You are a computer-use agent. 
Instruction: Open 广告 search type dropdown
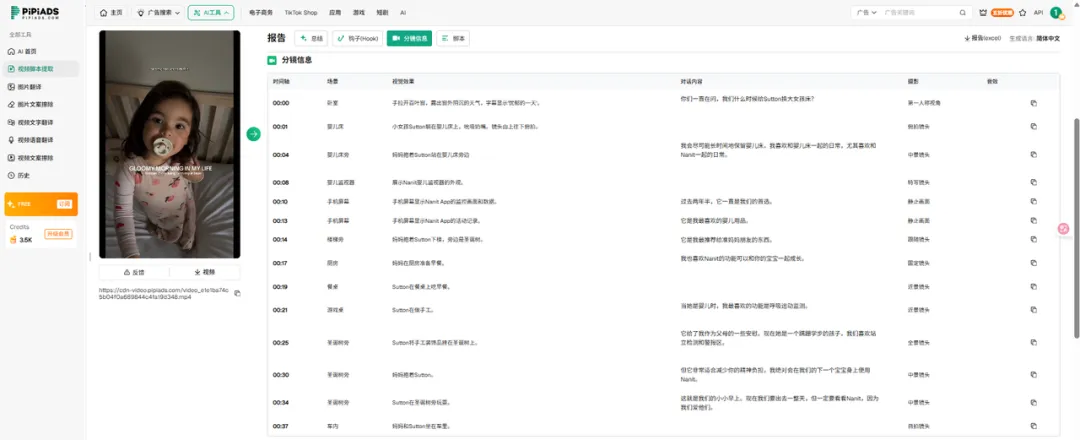tap(866, 12)
